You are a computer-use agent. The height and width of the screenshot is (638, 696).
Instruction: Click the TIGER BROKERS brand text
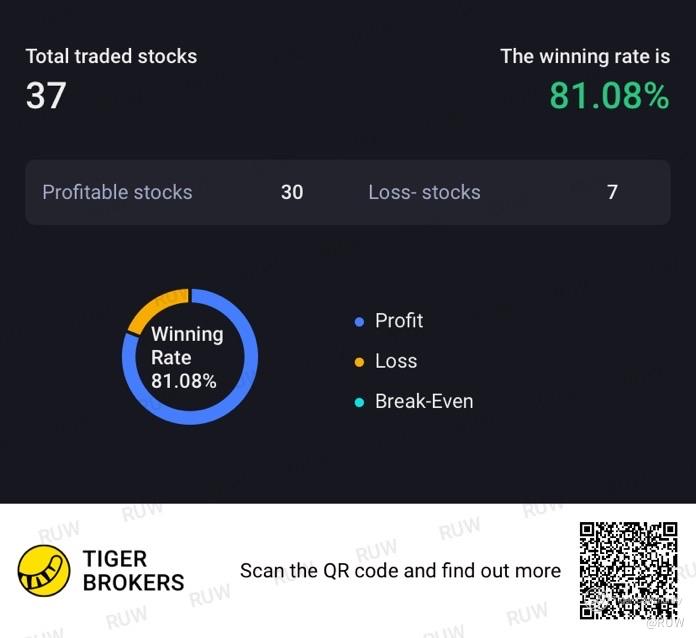pyautogui.click(x=133, y=571)
